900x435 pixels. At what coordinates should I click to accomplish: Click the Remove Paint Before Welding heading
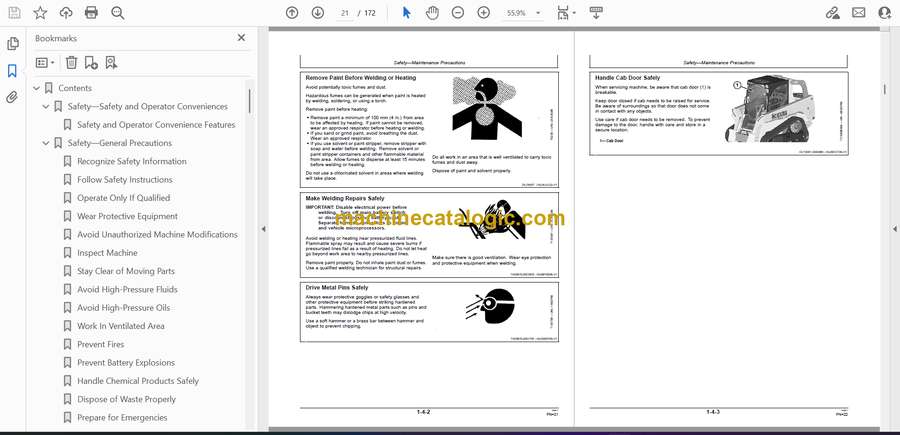pyautogui.click(x=360, y=77)
